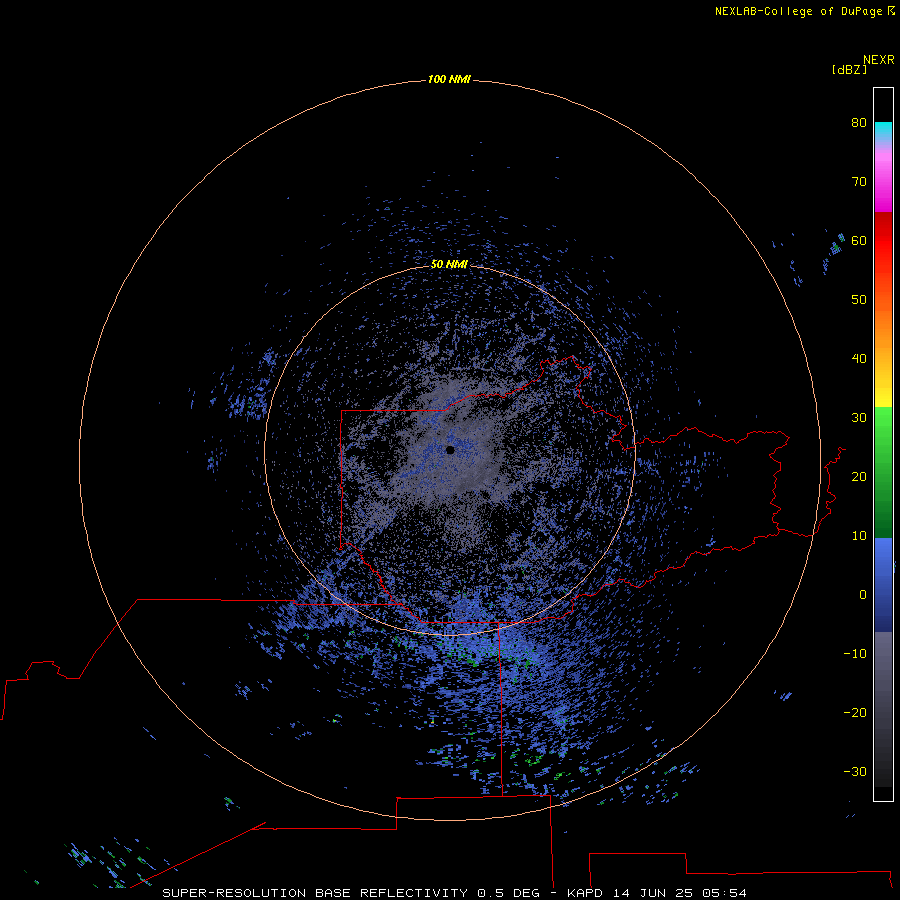Click the SUPER-RESOLUTION BASE REFLECTIVITY caption text
This screenshot has width=900, height=900.
tap(315, 893)
